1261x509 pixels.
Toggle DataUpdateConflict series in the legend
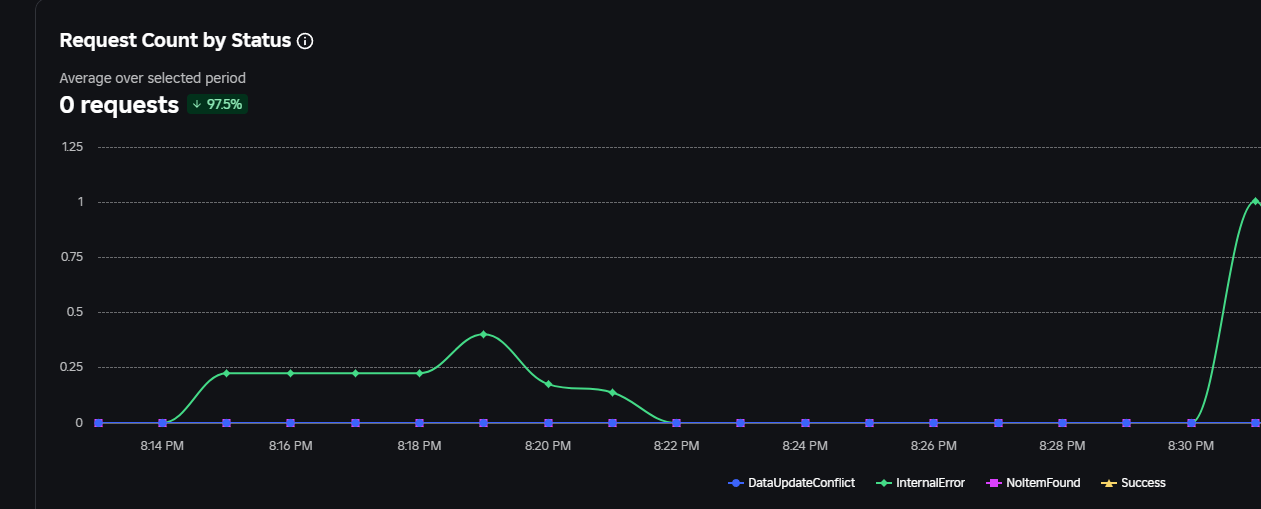(x=792, y=483)
